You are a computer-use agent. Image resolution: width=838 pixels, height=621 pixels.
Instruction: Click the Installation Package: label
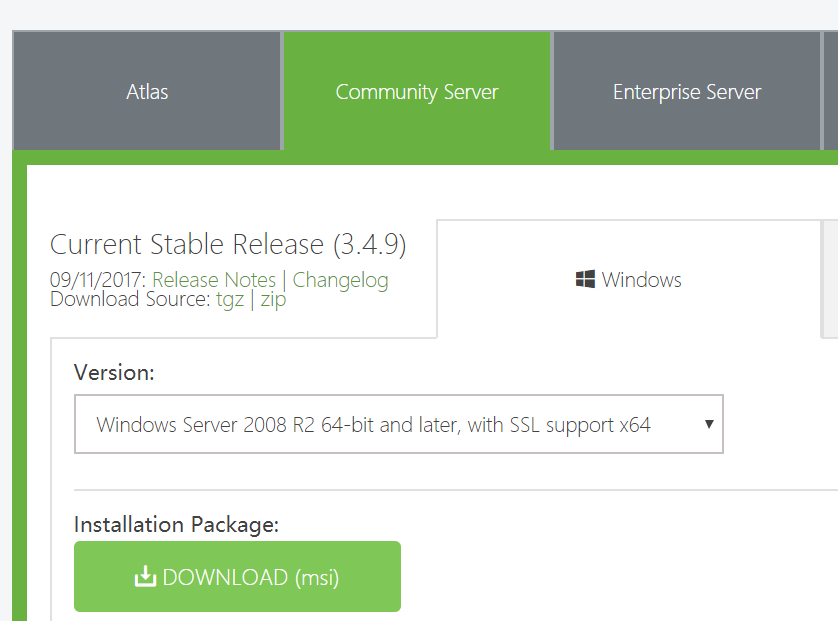[x=176, y=524]
